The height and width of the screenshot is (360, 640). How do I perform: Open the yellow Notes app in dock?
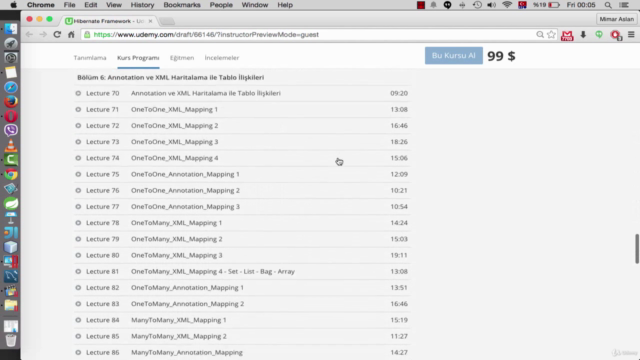pos(11,73)
